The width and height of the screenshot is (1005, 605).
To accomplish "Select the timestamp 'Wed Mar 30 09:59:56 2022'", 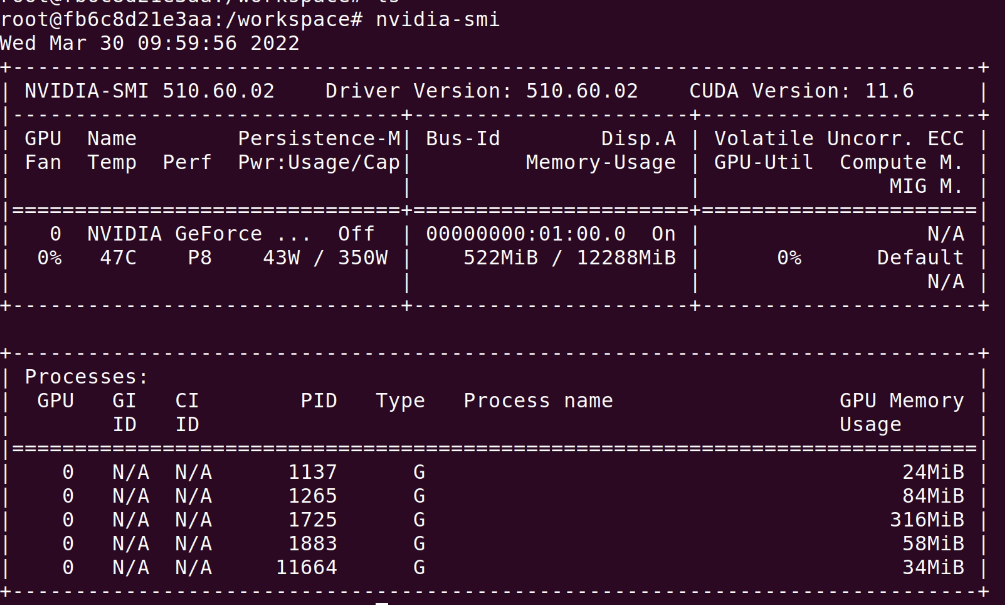I will point(149,44).
